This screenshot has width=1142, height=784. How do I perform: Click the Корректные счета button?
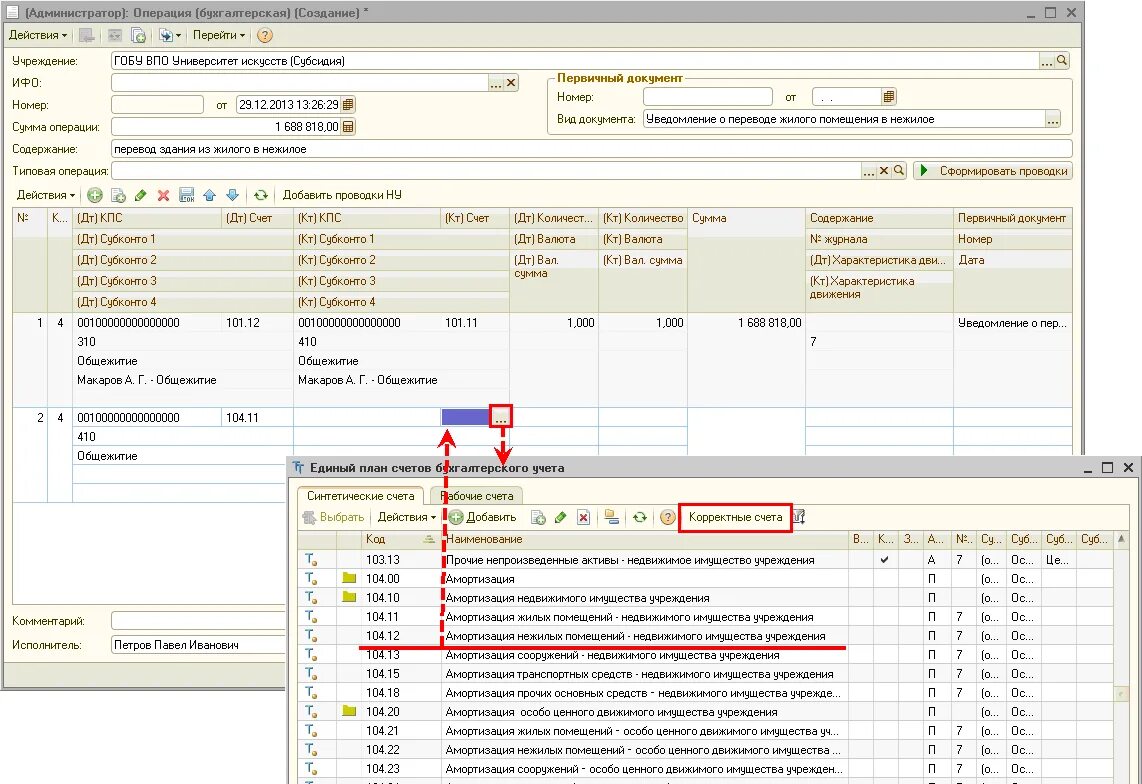click(x=736, y=517)
